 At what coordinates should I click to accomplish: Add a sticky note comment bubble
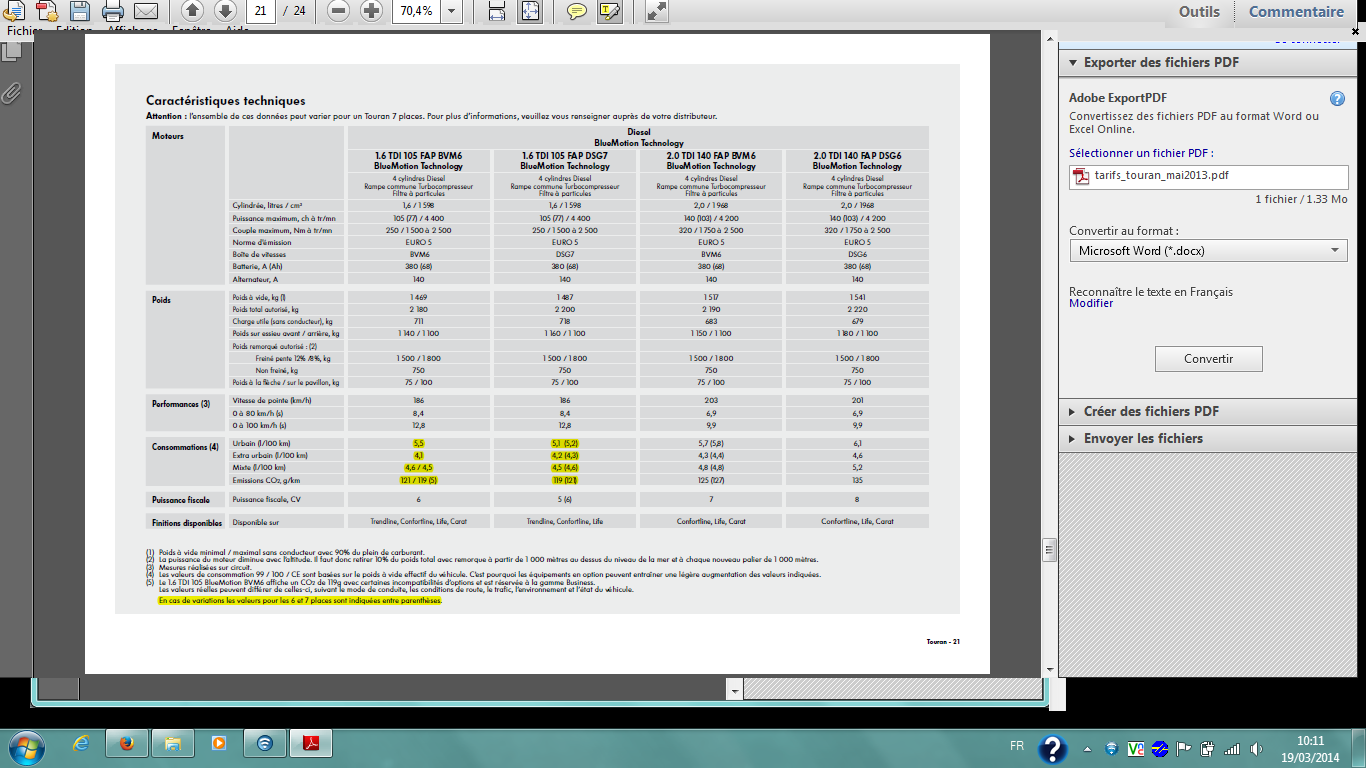(x=577, y=11)
